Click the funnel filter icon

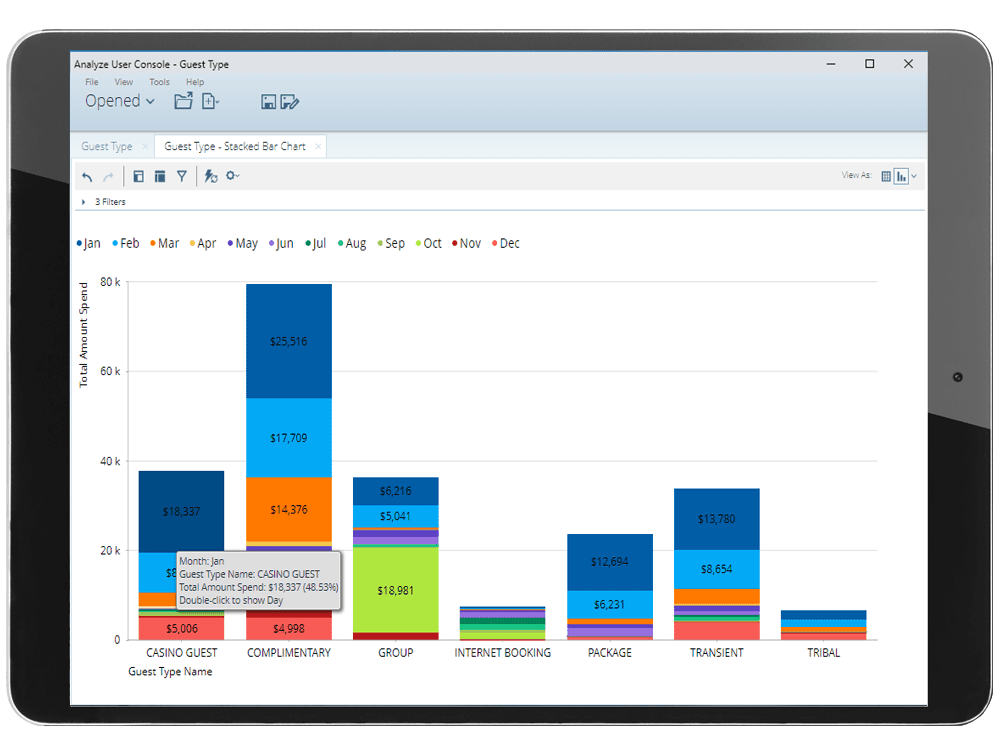coord(182,177)
